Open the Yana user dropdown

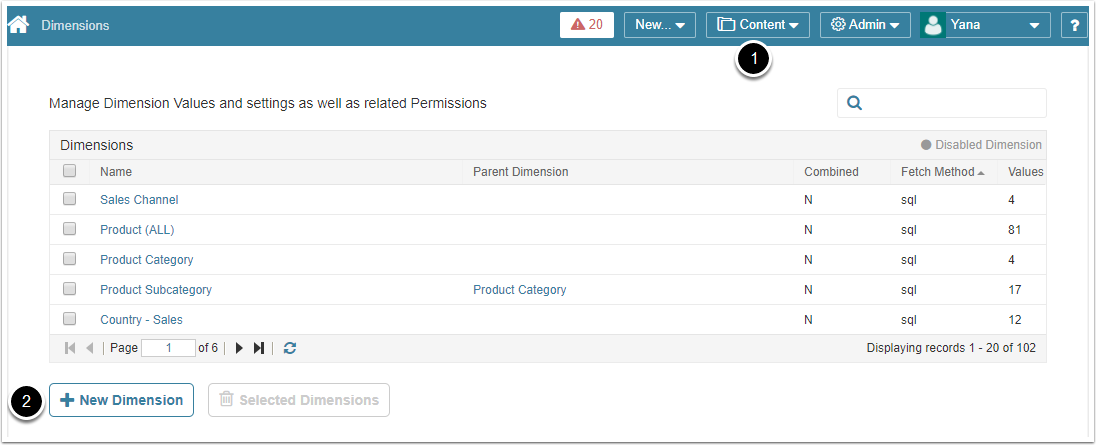(983, 25)
